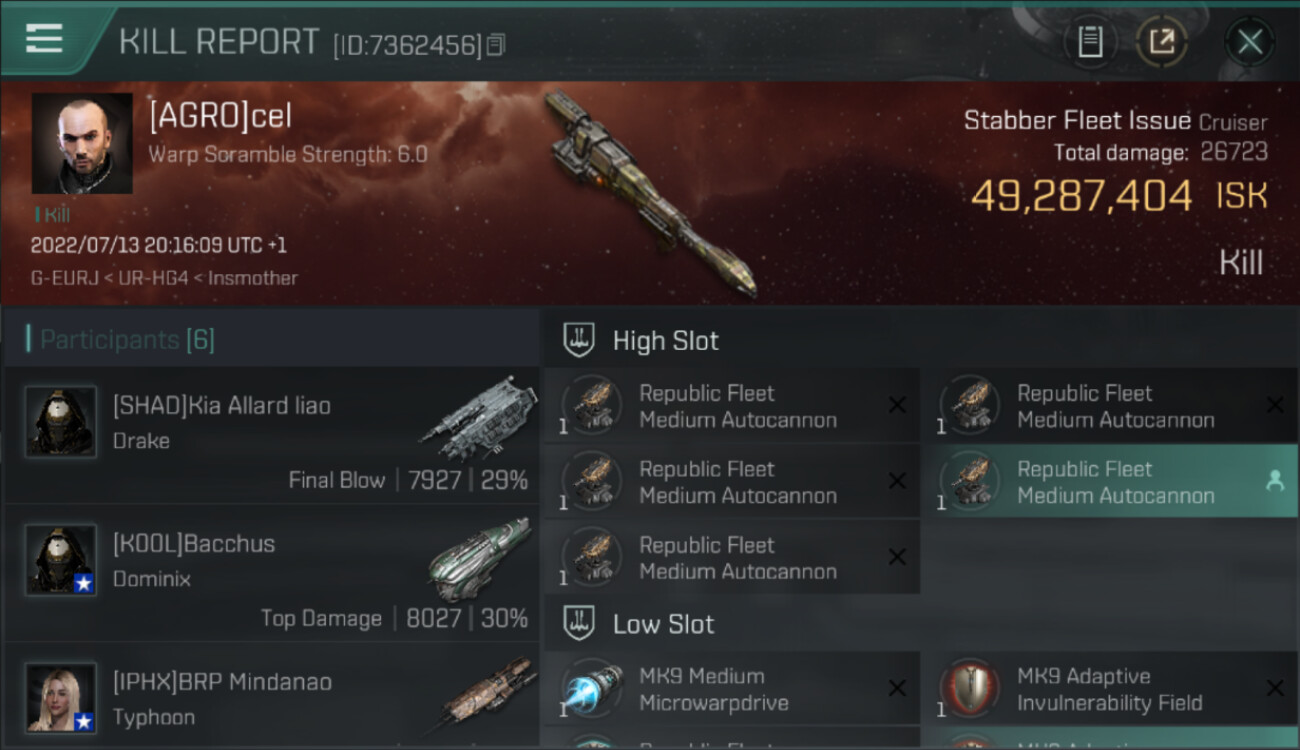
Task: Select the MK9 Medium Microwarpdrive module
Action: click(x=731, y=689)
